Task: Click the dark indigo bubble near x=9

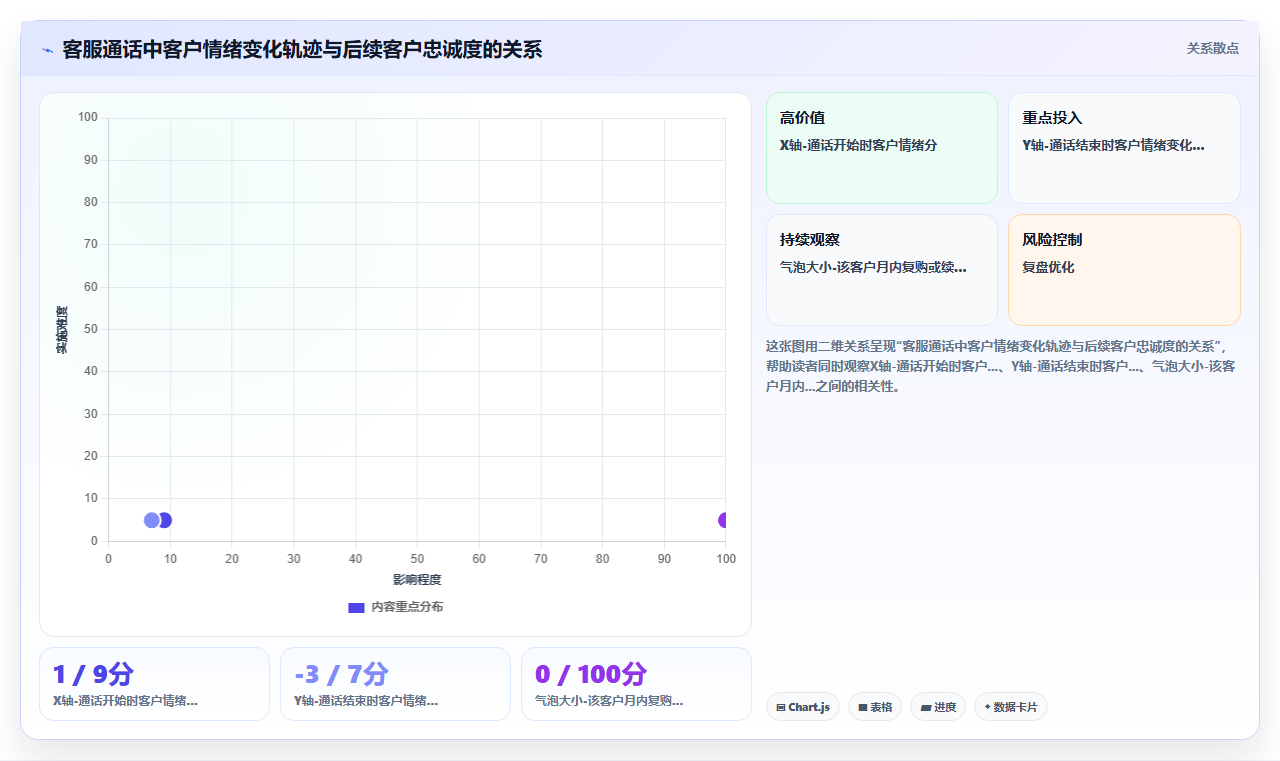Action: click(x=166, y=520)
